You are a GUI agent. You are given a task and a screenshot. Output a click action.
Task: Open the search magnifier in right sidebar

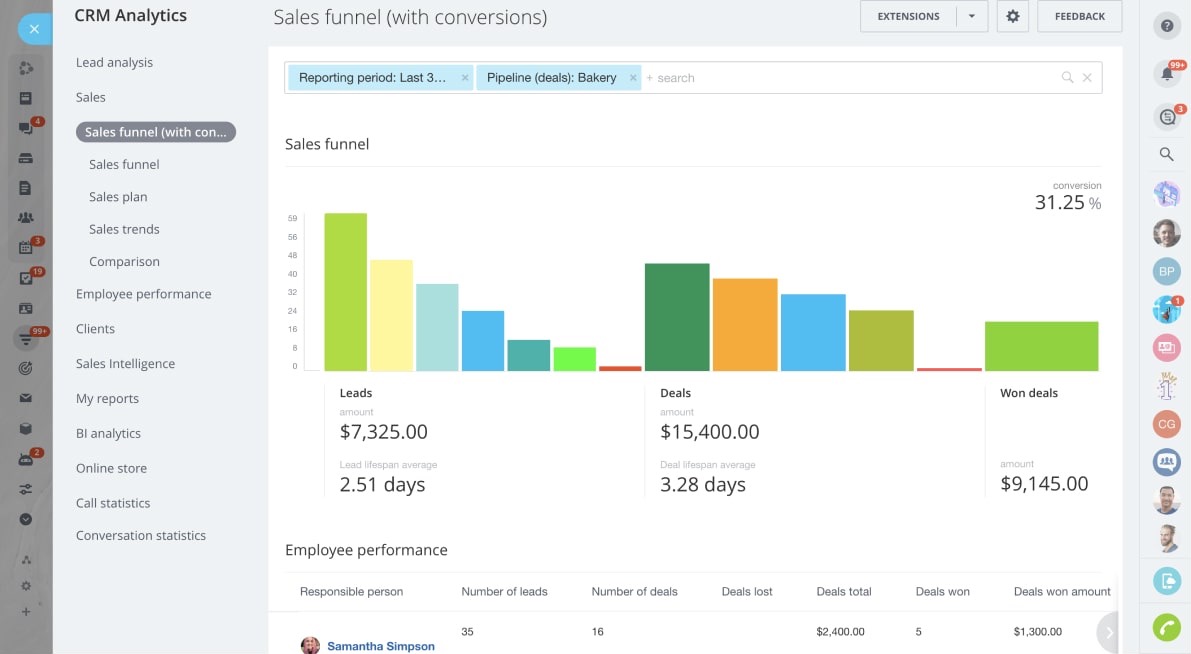click(1166, 154)
